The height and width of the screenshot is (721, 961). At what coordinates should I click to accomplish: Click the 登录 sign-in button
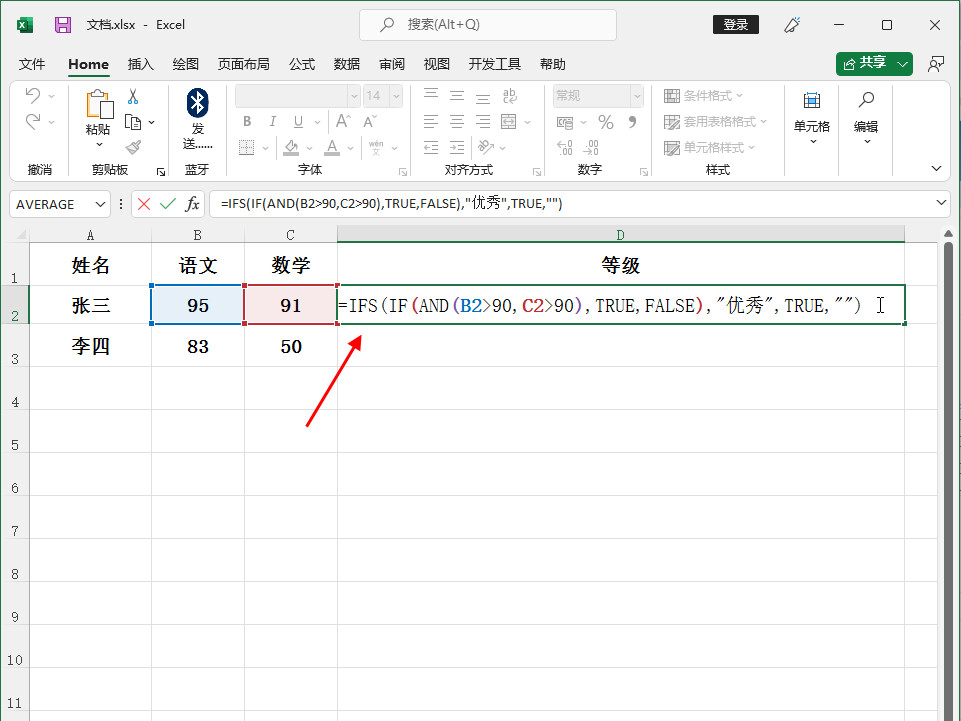point(735,25)
